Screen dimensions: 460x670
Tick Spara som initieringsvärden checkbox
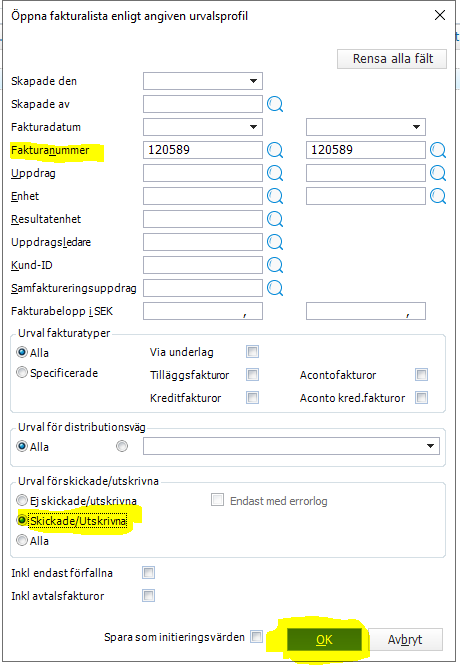coord(256,637)
